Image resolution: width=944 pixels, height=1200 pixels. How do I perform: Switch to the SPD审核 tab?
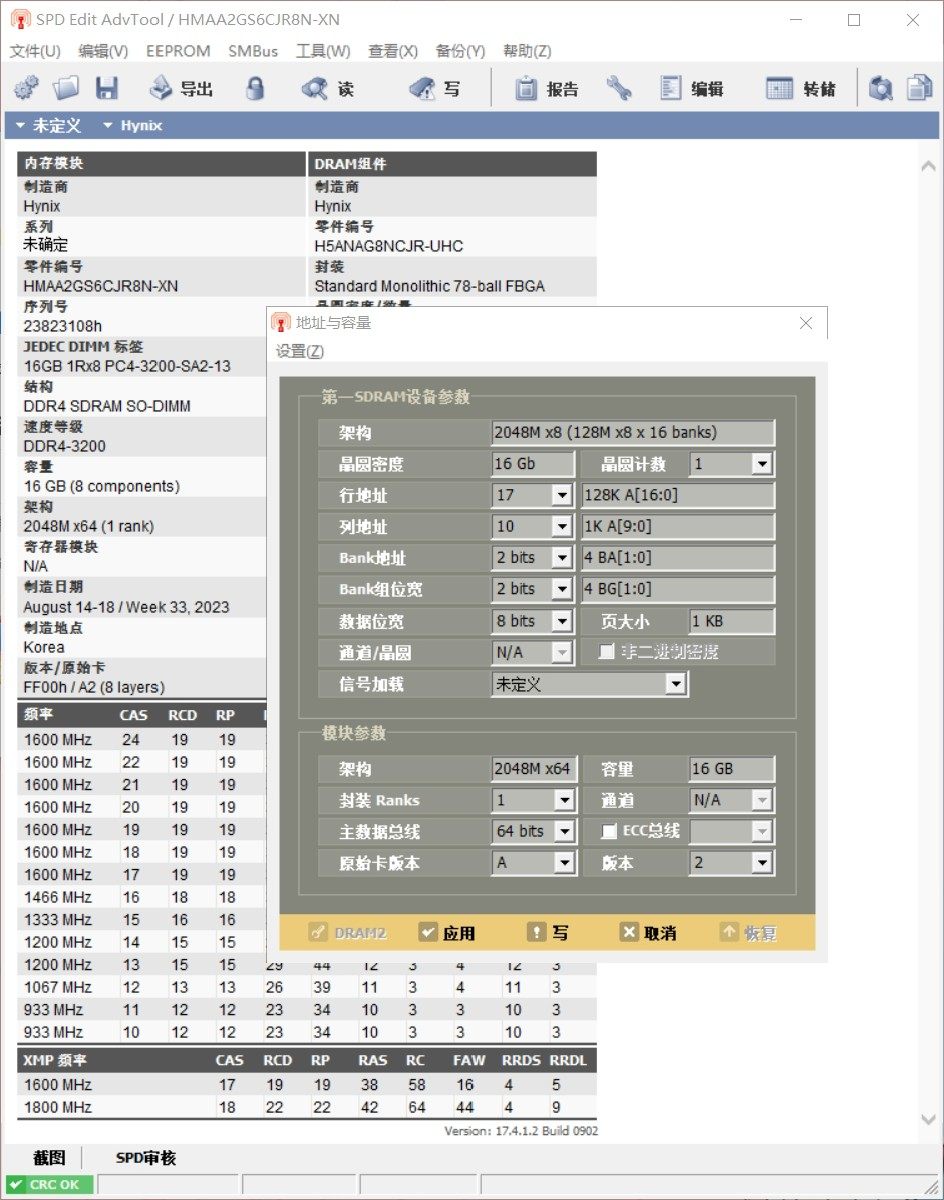[x=146, y=1157]
